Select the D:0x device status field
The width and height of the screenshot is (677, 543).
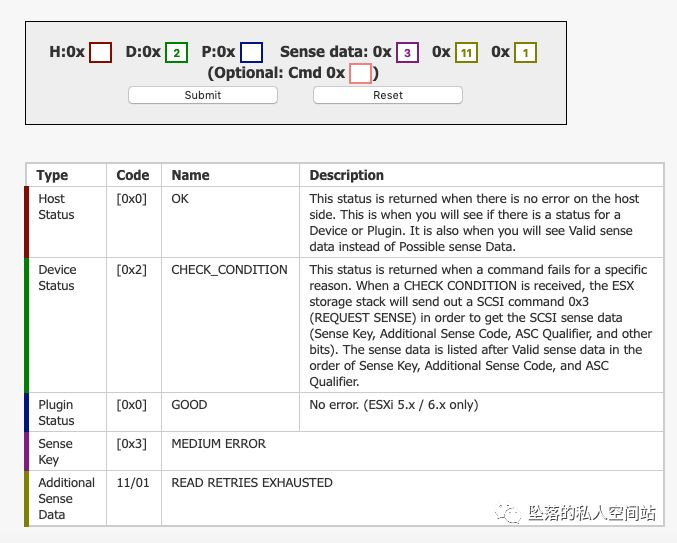pos(176,52)
